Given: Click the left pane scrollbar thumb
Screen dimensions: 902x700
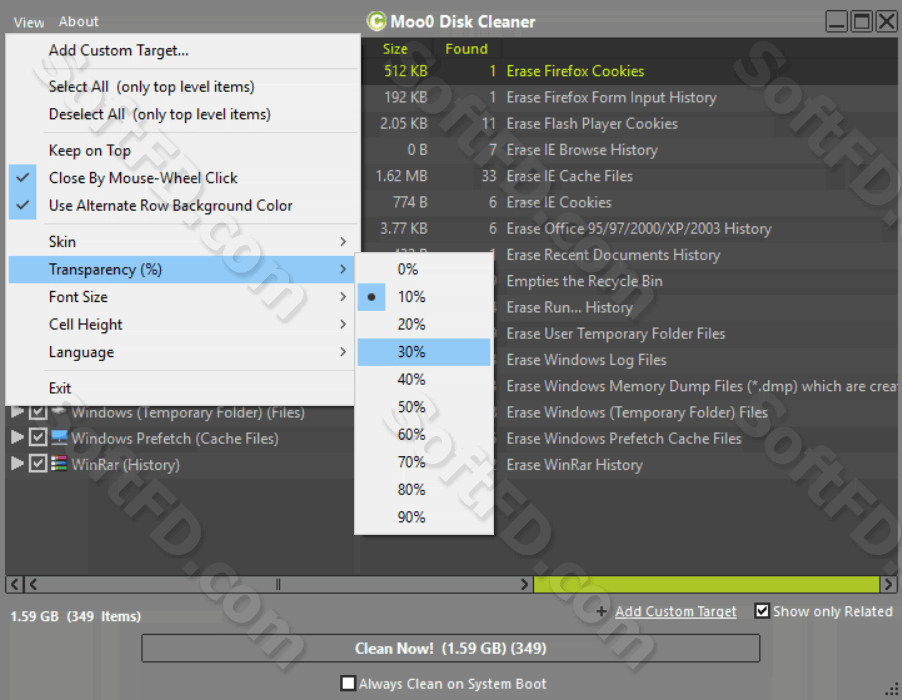Looking at the screenshot, I should [278, 584].
